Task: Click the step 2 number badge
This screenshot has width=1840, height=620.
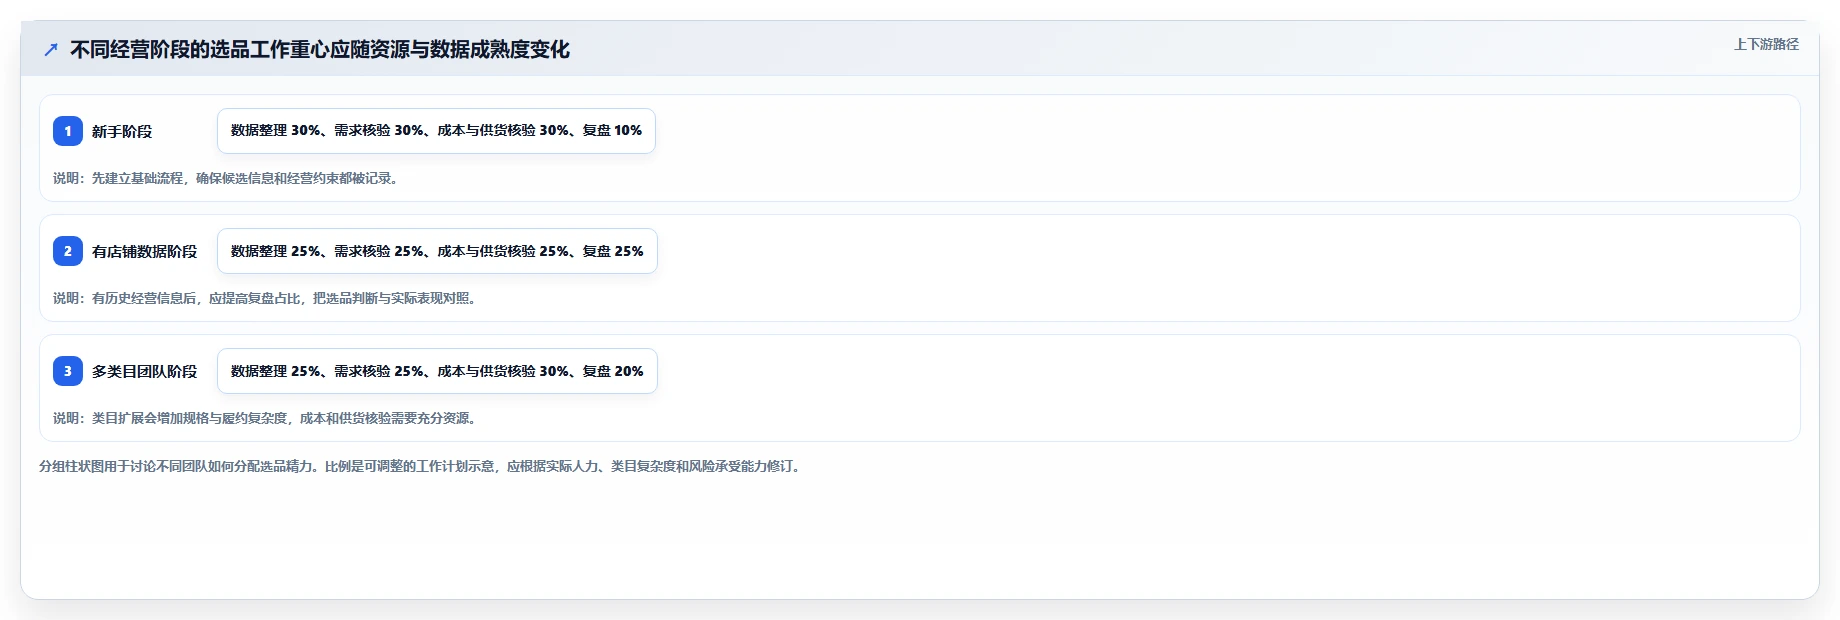Action: click(x=68, y=251)
